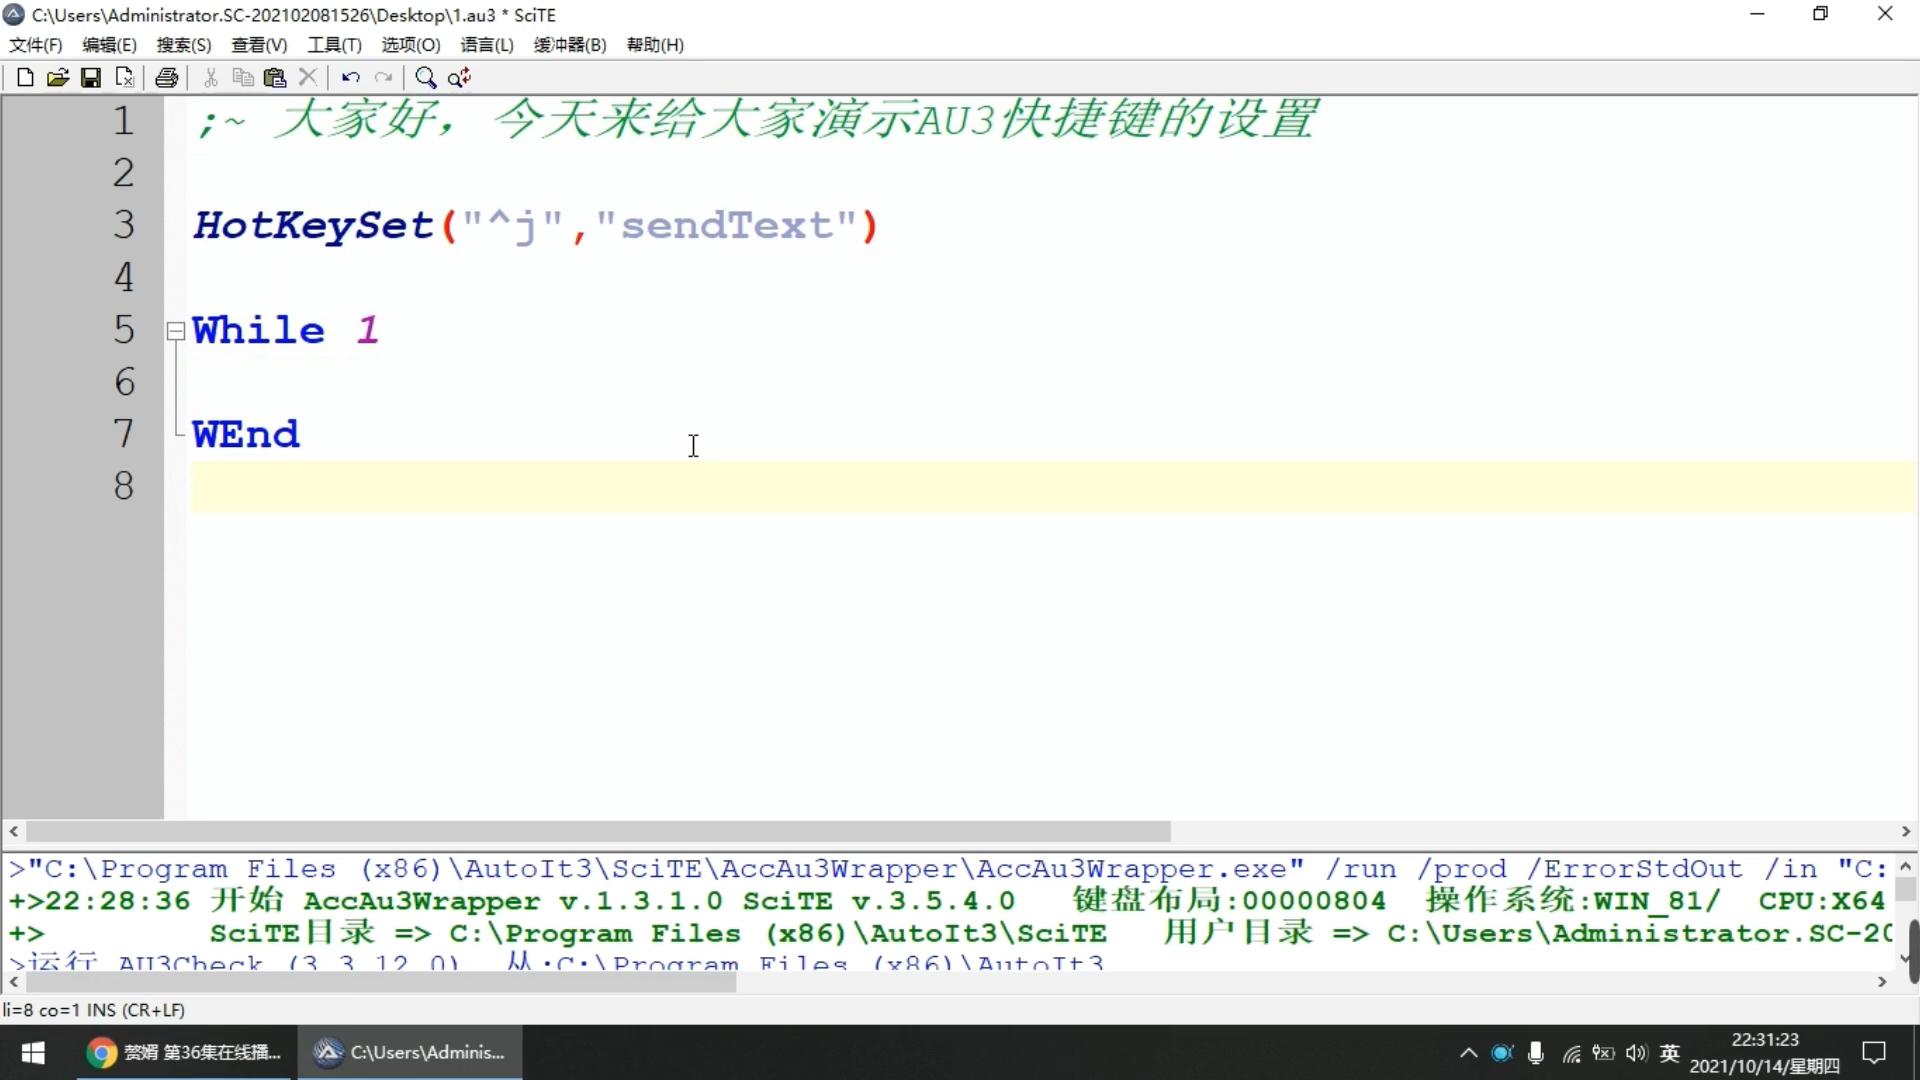
Task: Click the Print icon in toolbar
Action: pyautogui.click(x=166, y=76)
